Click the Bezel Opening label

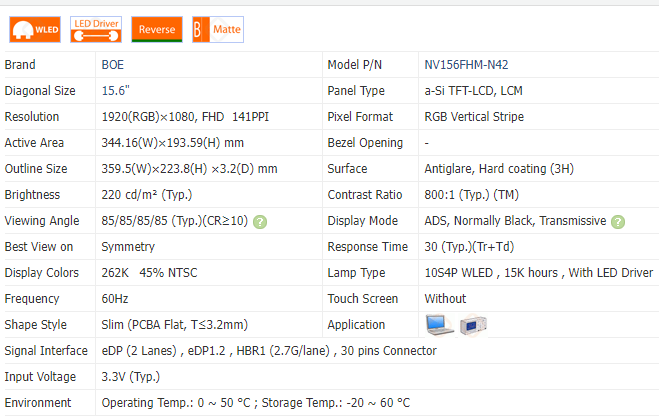[365, 143]
